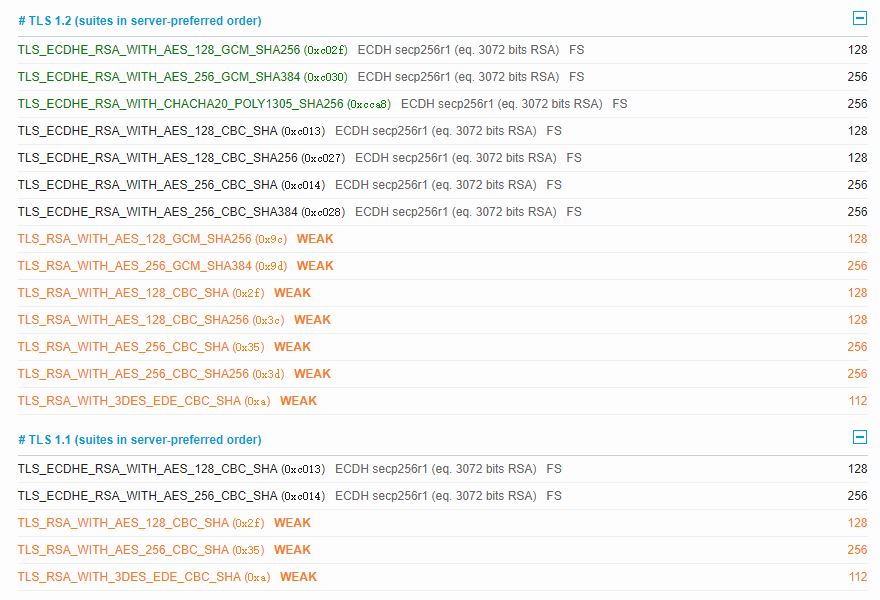
Task: Select TLS_ECDHE_RSA_WITH_AES_128_GCM_SHA256 cipher suite name
Action: coord(159,50)
